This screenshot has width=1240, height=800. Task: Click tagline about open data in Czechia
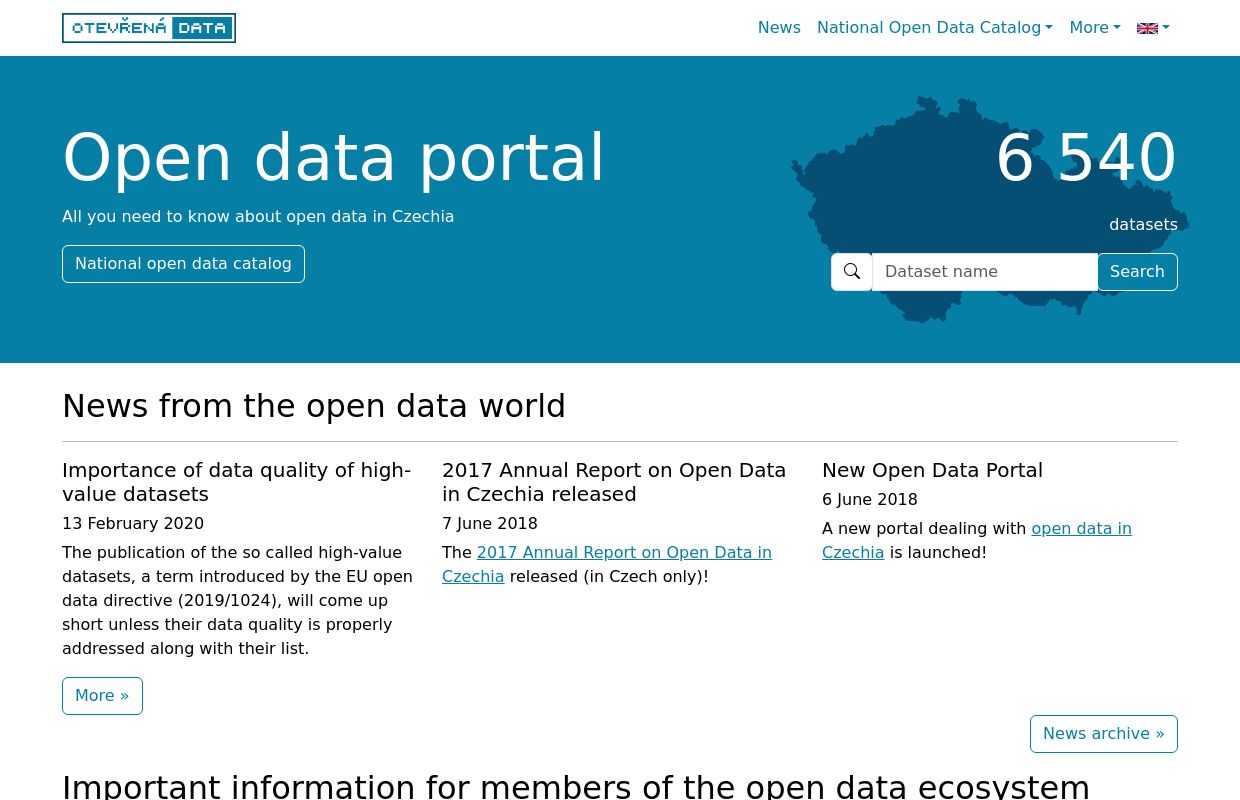pyautogui.click(x=258, y=217)
